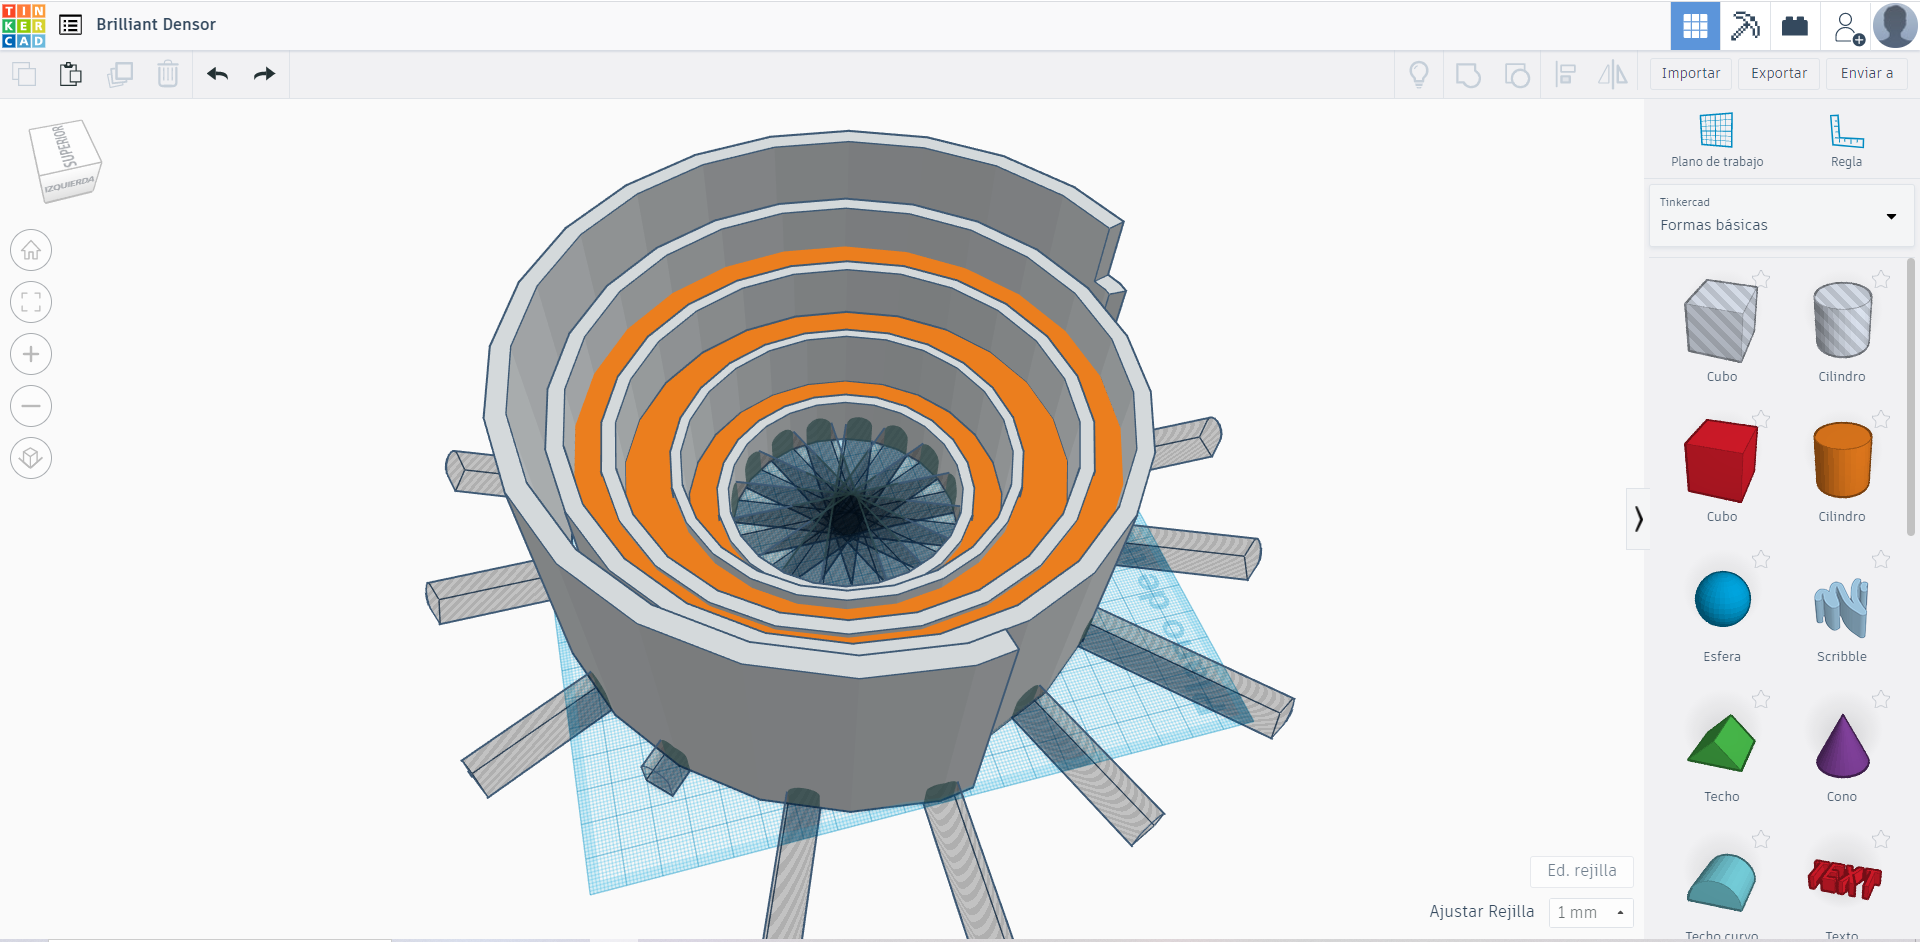Image resolution: width=1920 pixels, height=942 pixels.
Task: Open the user profile avatar
Action: click(x=1895, y=26)
